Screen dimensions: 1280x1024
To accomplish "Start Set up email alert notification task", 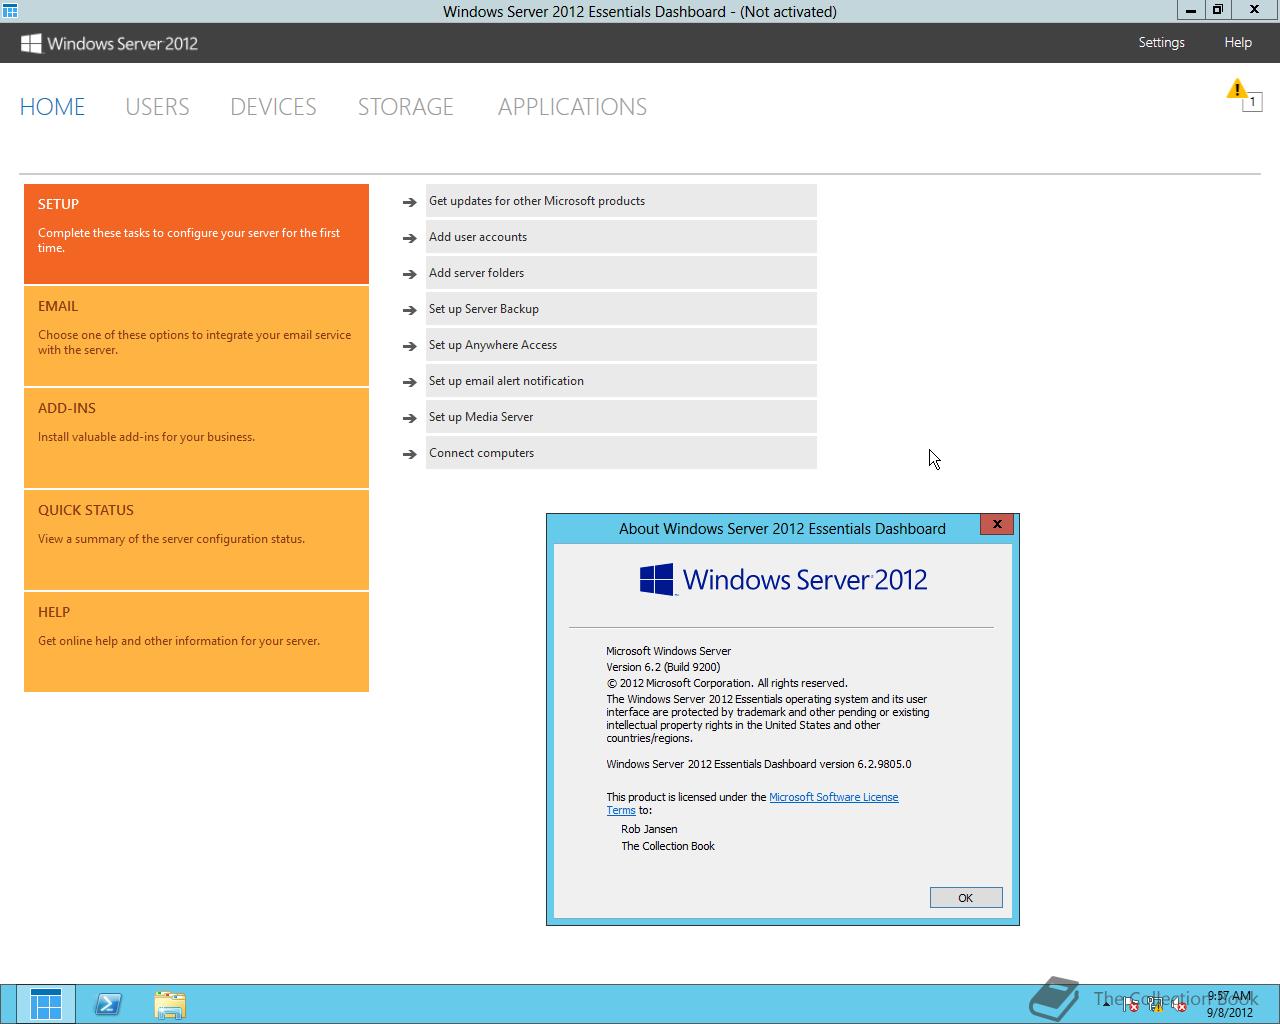I will [x=621, y=381].
